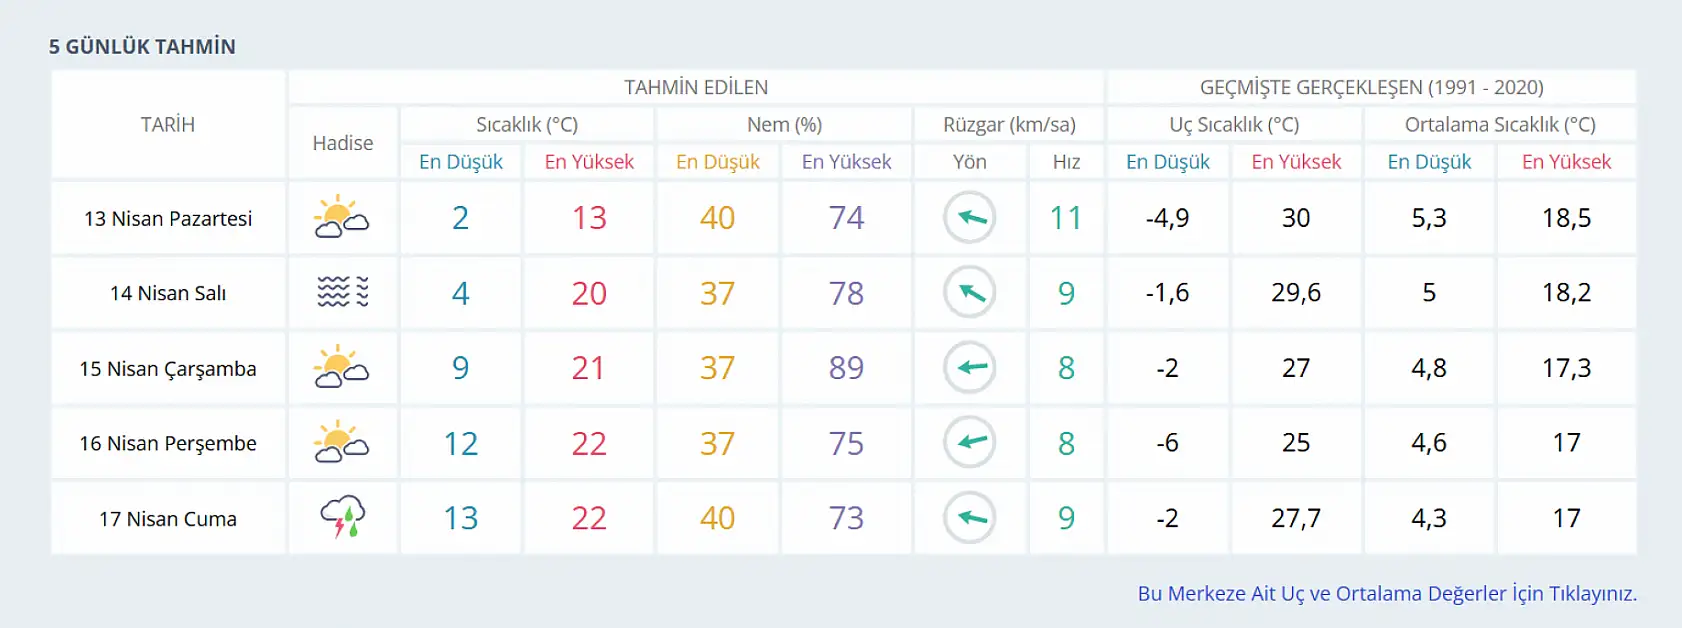Click the fog icon for 14 Nisan Salı
1682x628 pixels.
[342, 292]
